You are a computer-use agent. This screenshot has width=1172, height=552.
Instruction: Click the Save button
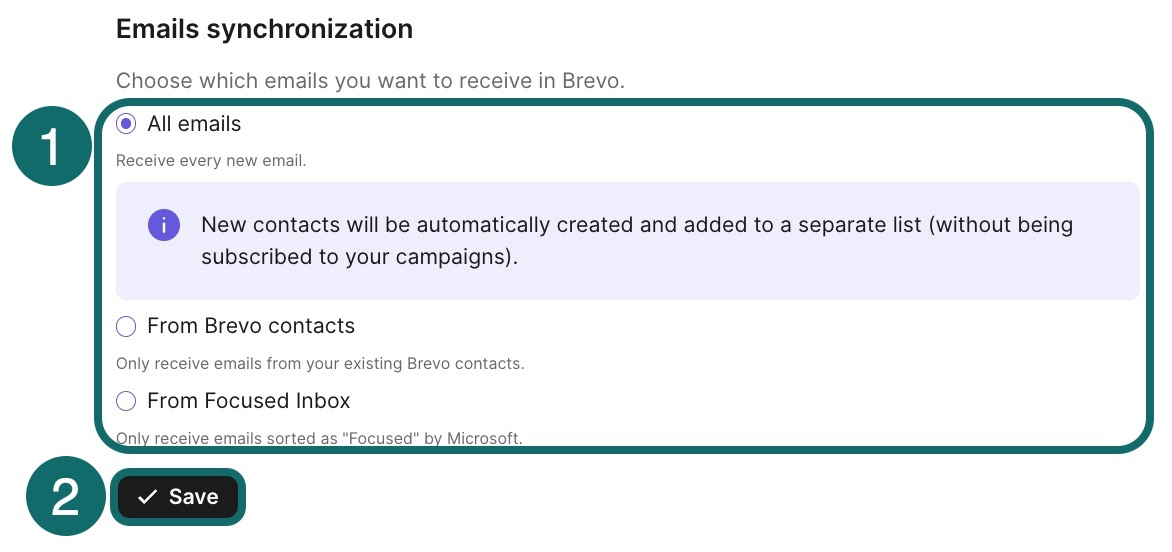pos(178,497)
